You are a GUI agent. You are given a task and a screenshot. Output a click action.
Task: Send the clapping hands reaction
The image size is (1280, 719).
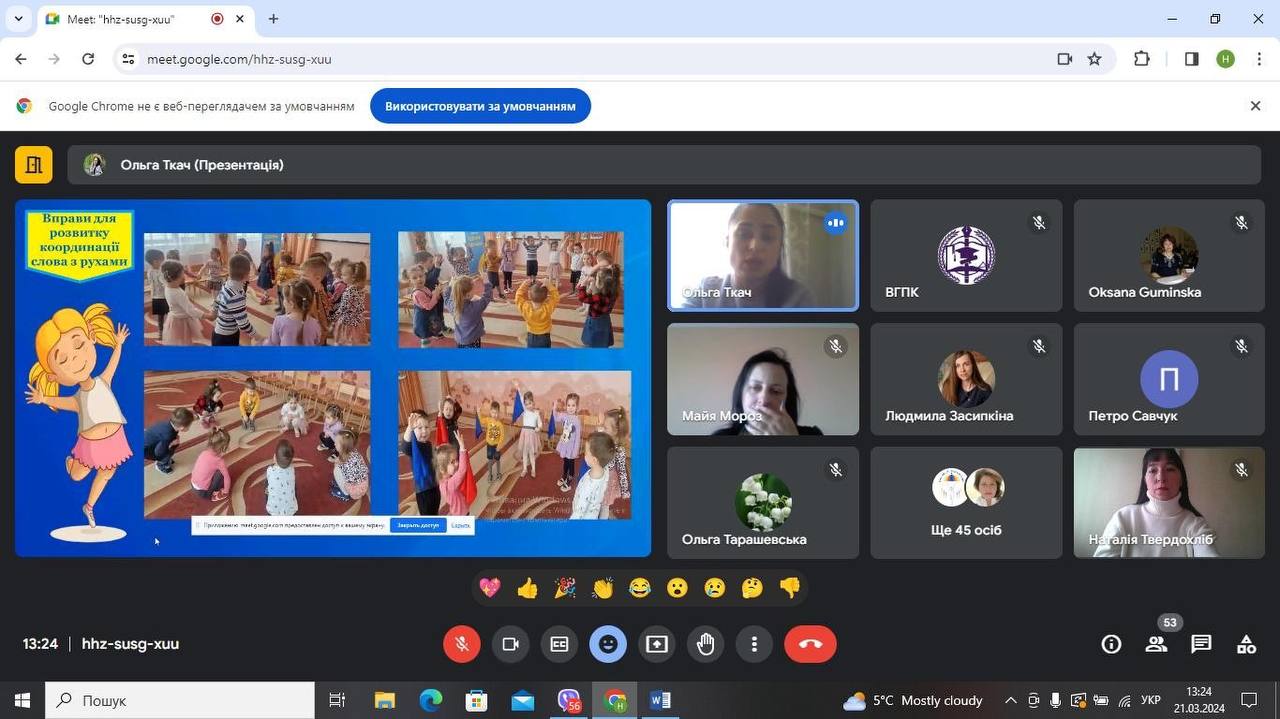pyautogui.click(x=602, y=588)
